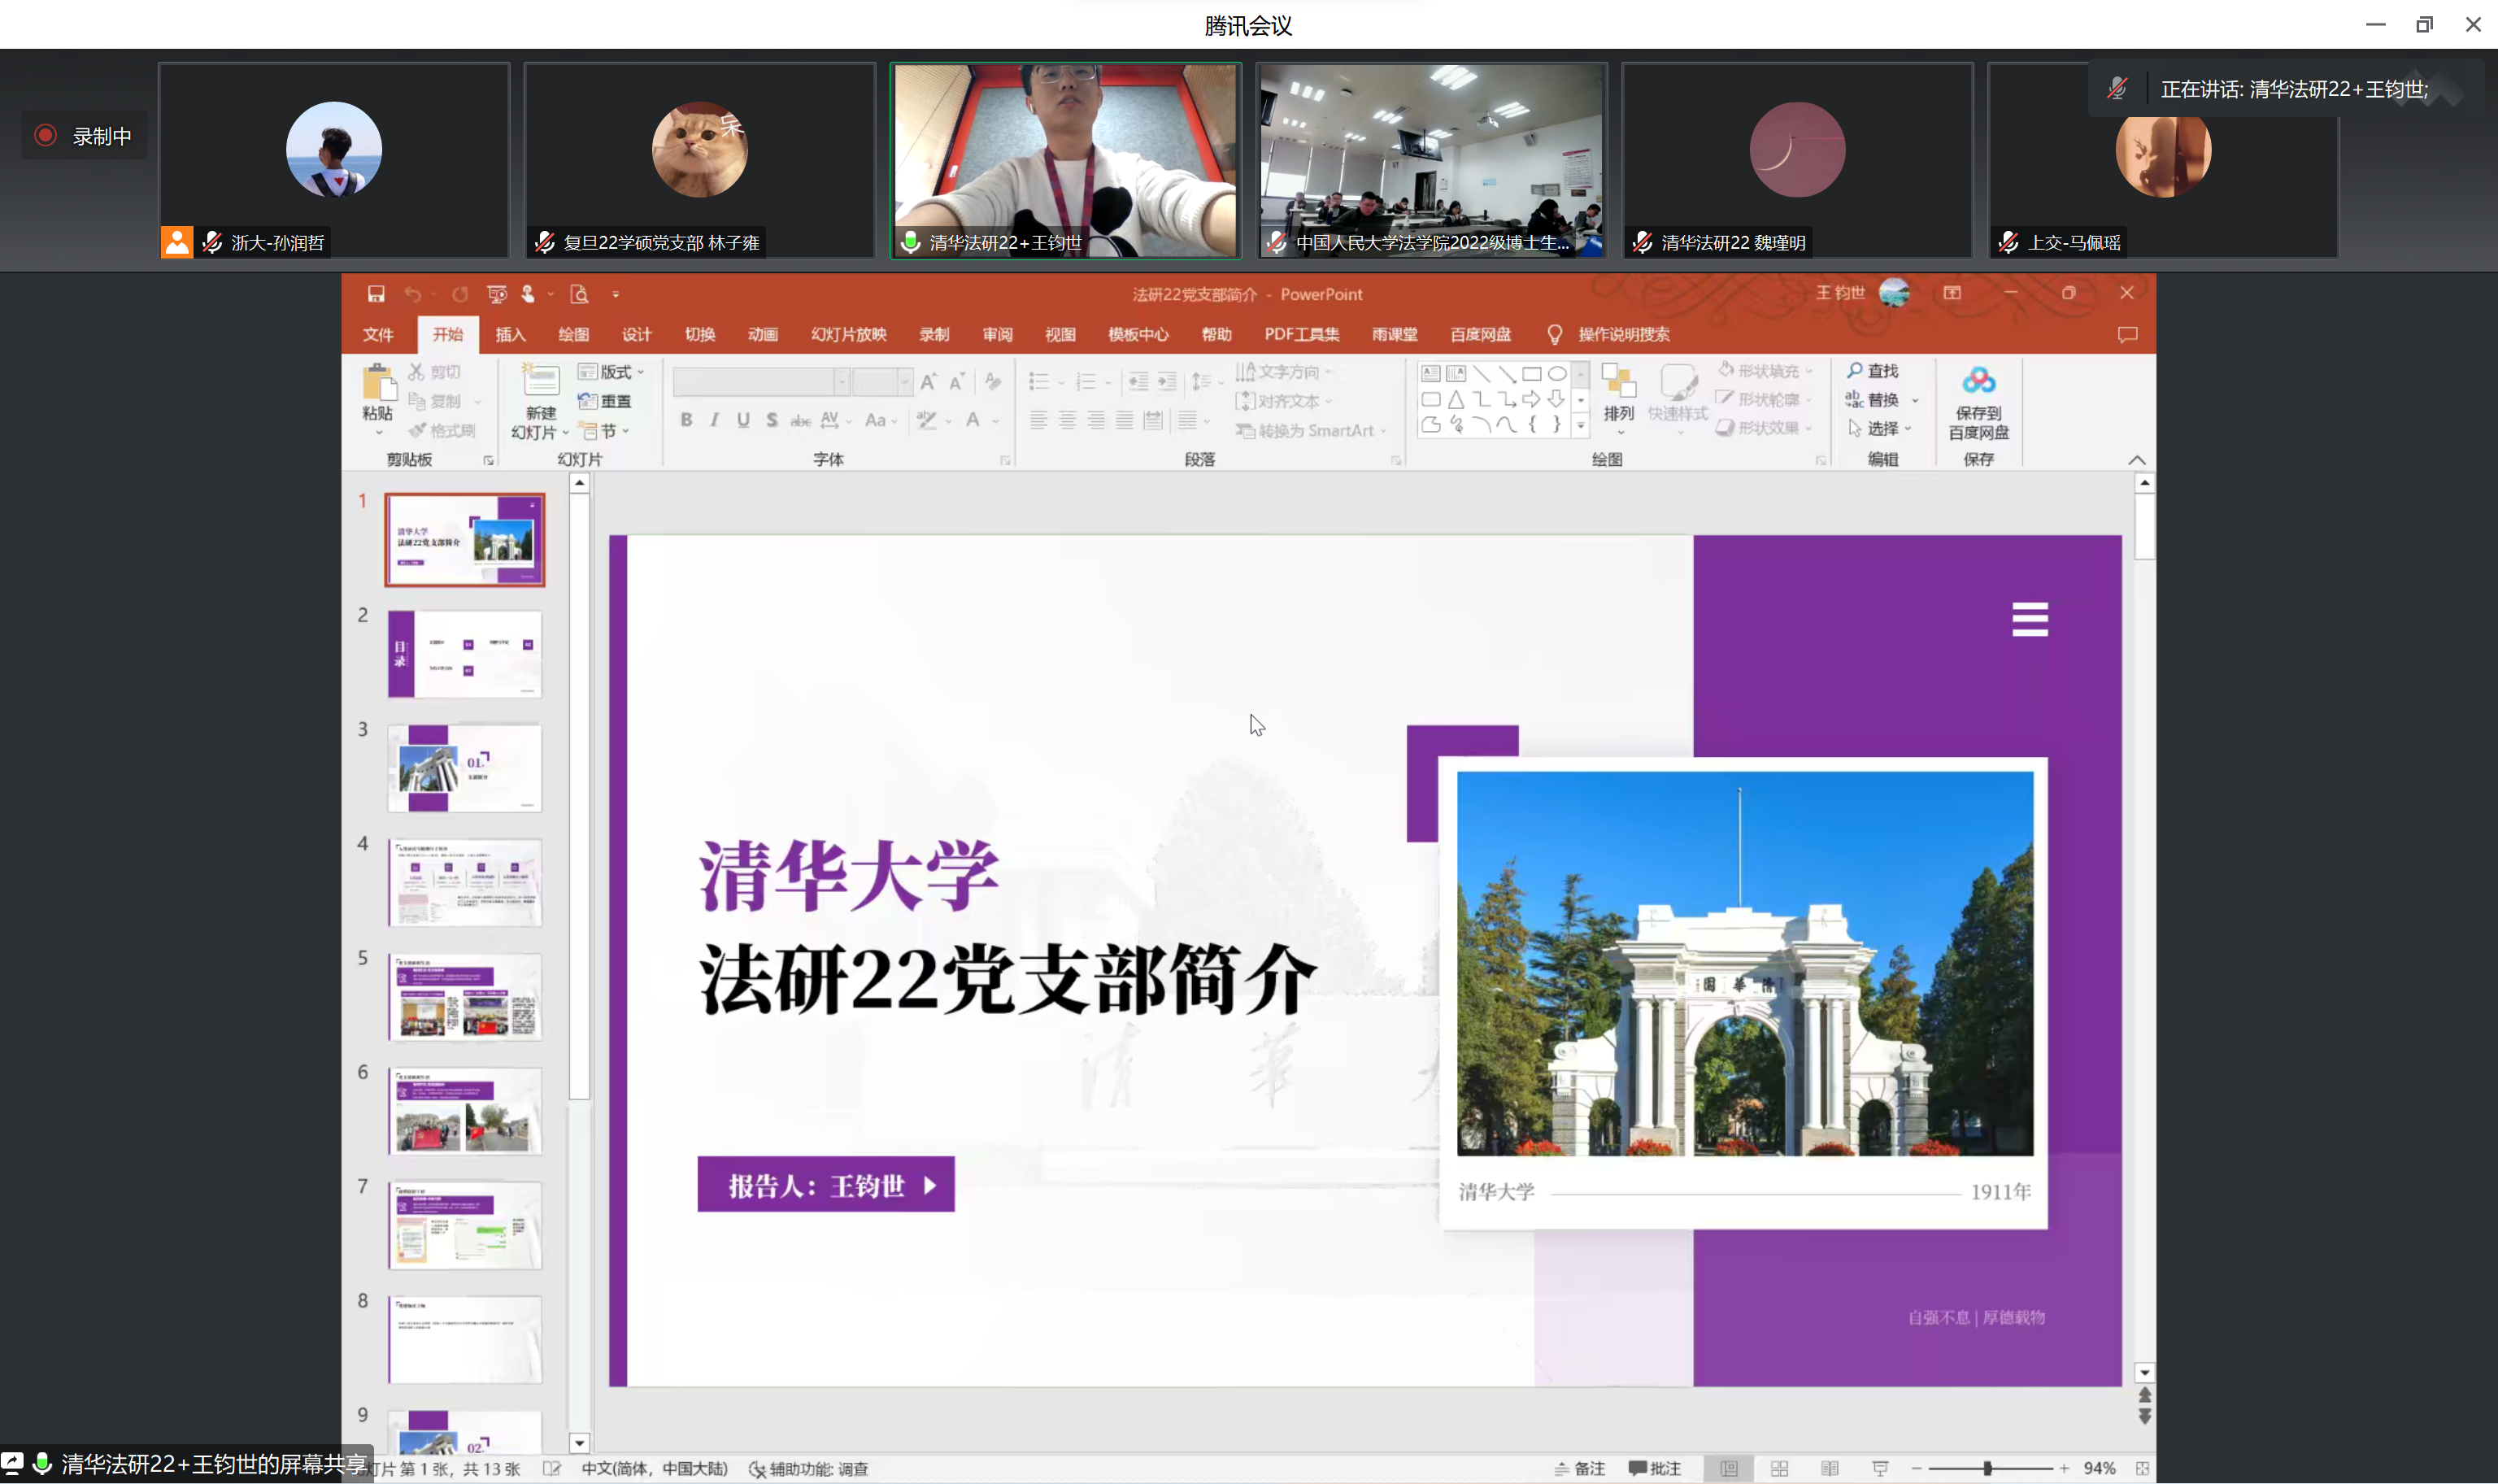2498x1484 pixels.
Task: Click the touch/mouse mode hand icon
Action: (529, 294)
